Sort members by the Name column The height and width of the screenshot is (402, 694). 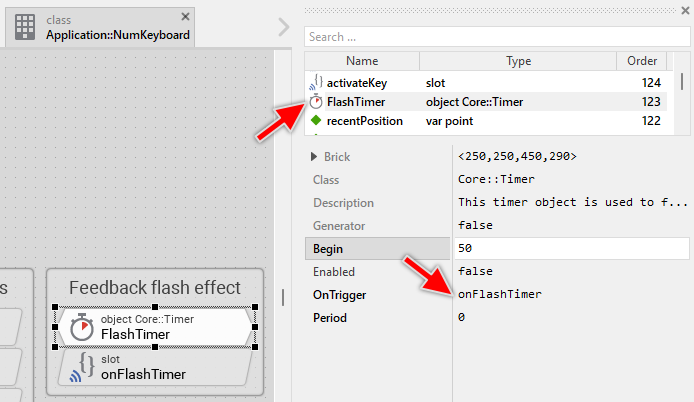[x=361, y=61]
